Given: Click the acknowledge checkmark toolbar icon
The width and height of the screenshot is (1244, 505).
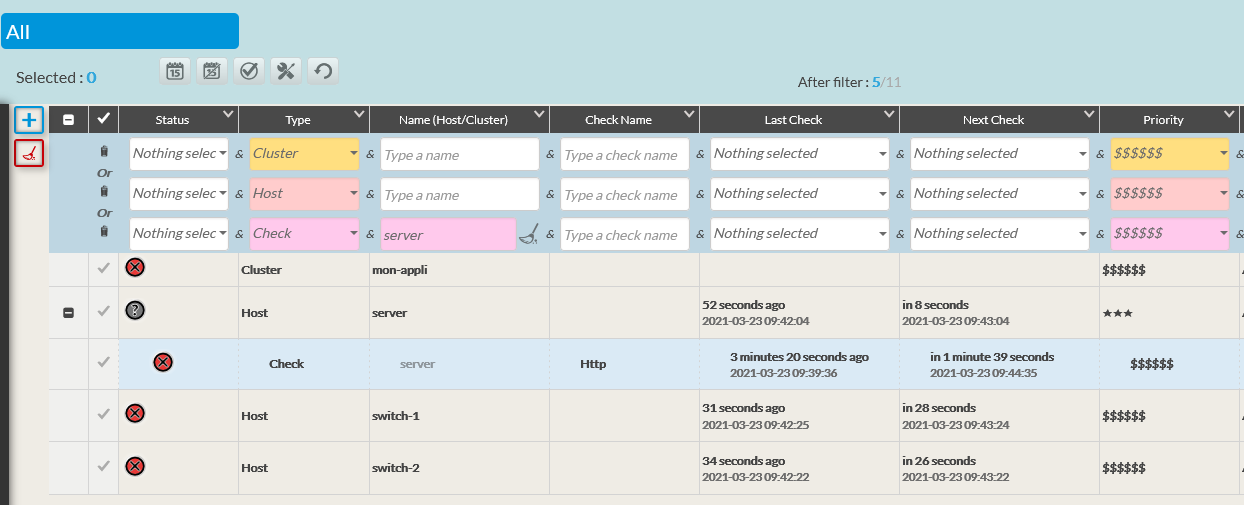Looking at the screenshot, I should point(249,70).
